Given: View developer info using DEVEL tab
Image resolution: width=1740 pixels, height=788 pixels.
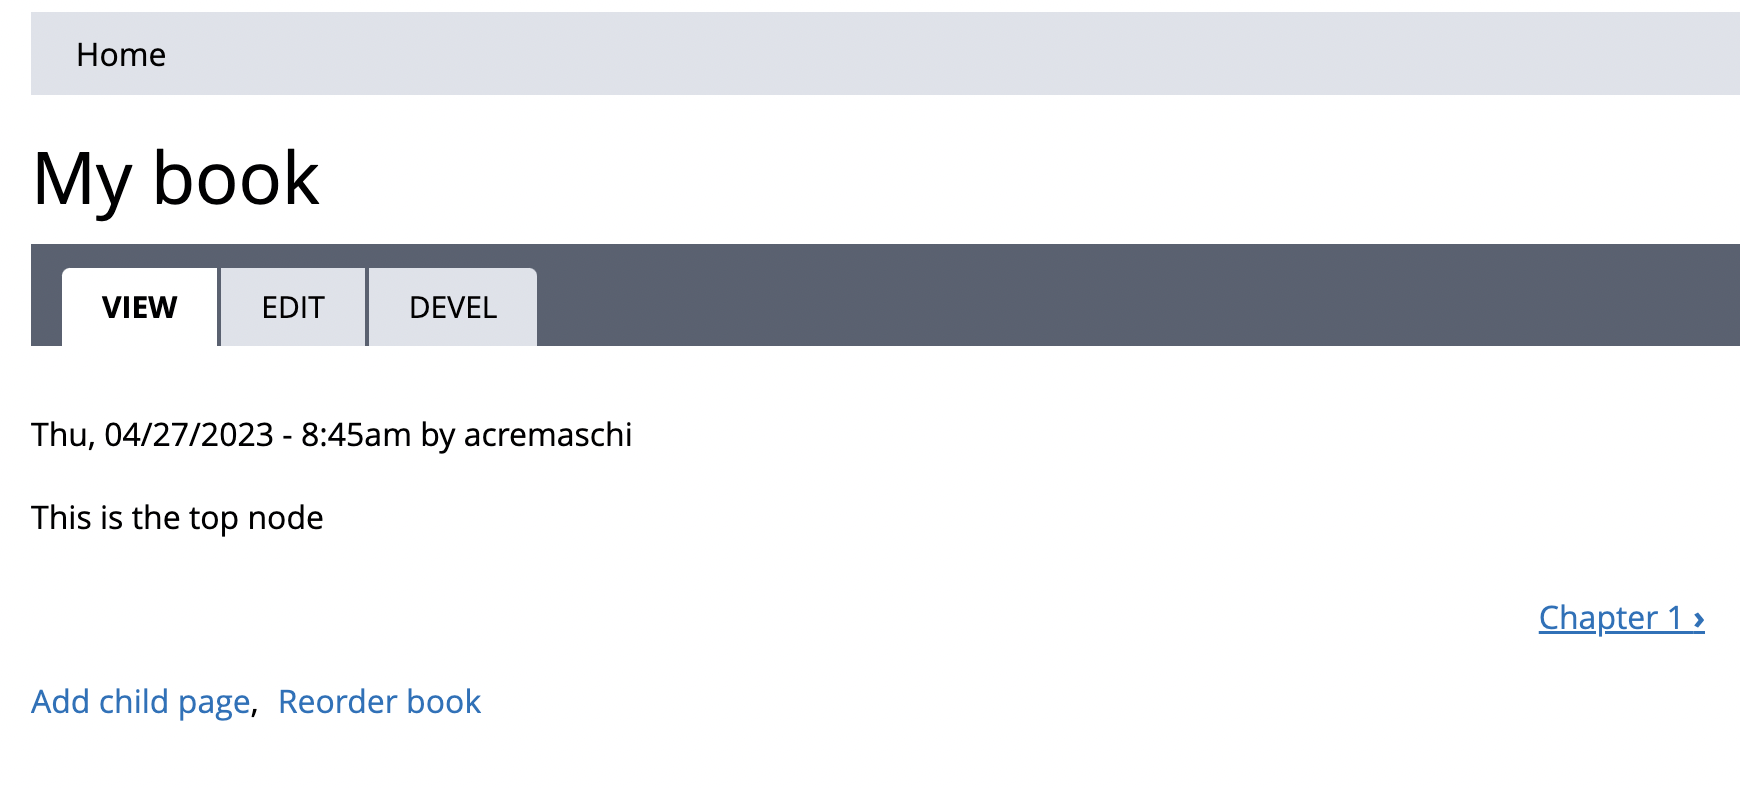Looking at the screenshot, I should coord(452,307).
